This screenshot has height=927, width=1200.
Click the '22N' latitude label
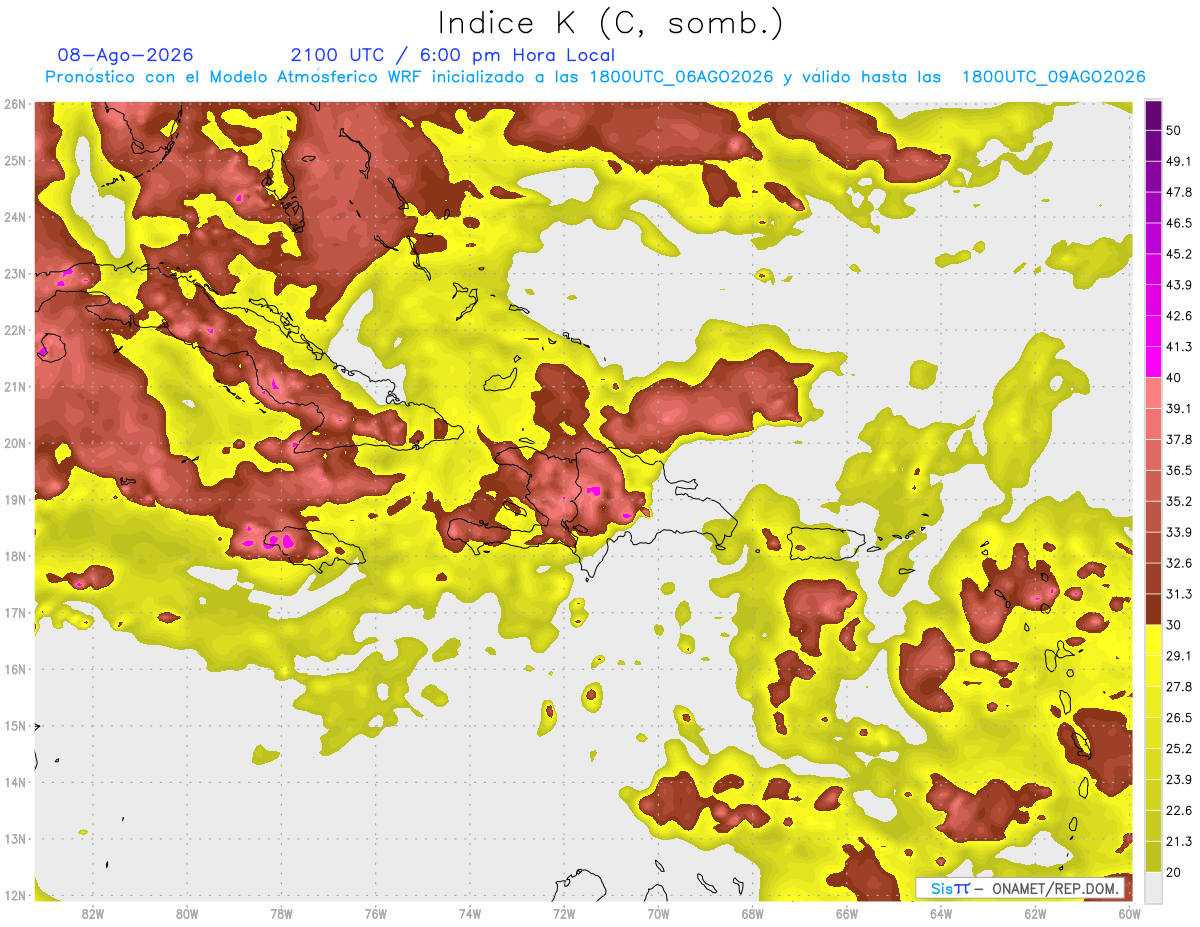15,330
